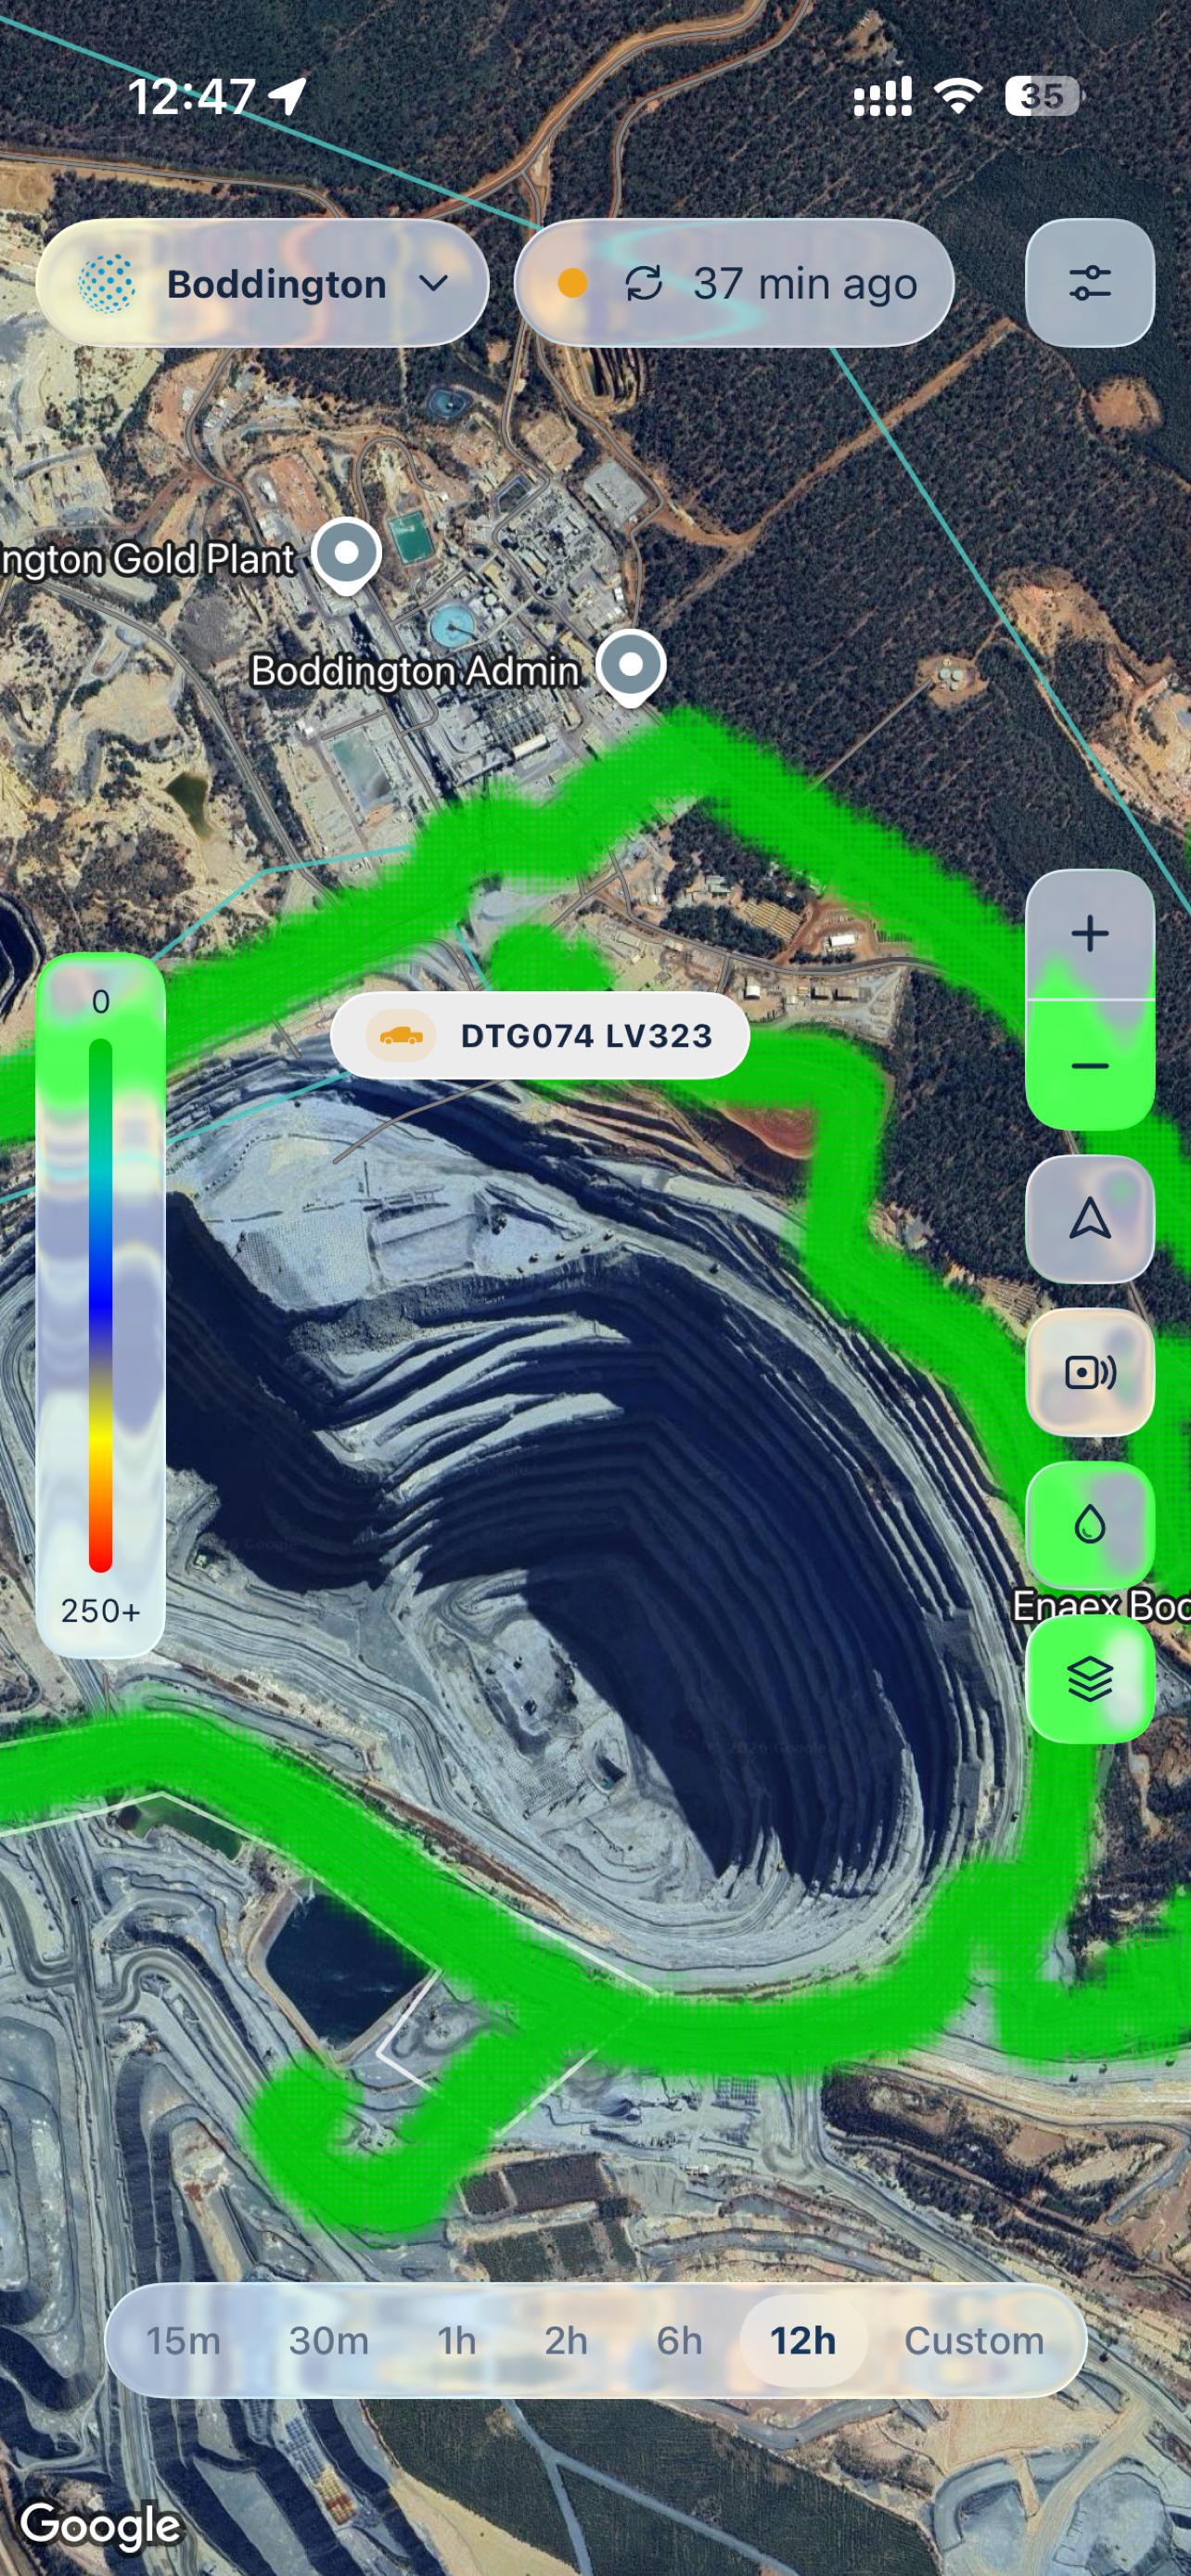Select the 1h time range
1191x2576 pixels.
point(457,2341)
